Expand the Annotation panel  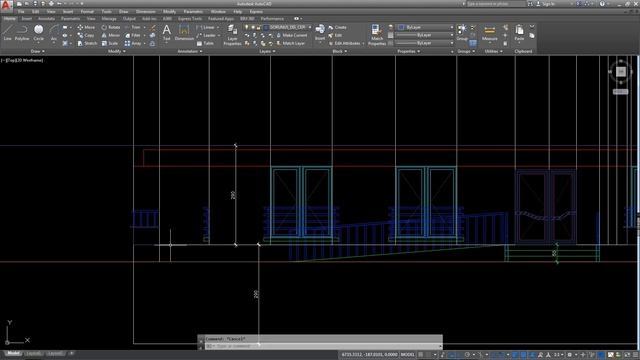[x=189, y=51]
